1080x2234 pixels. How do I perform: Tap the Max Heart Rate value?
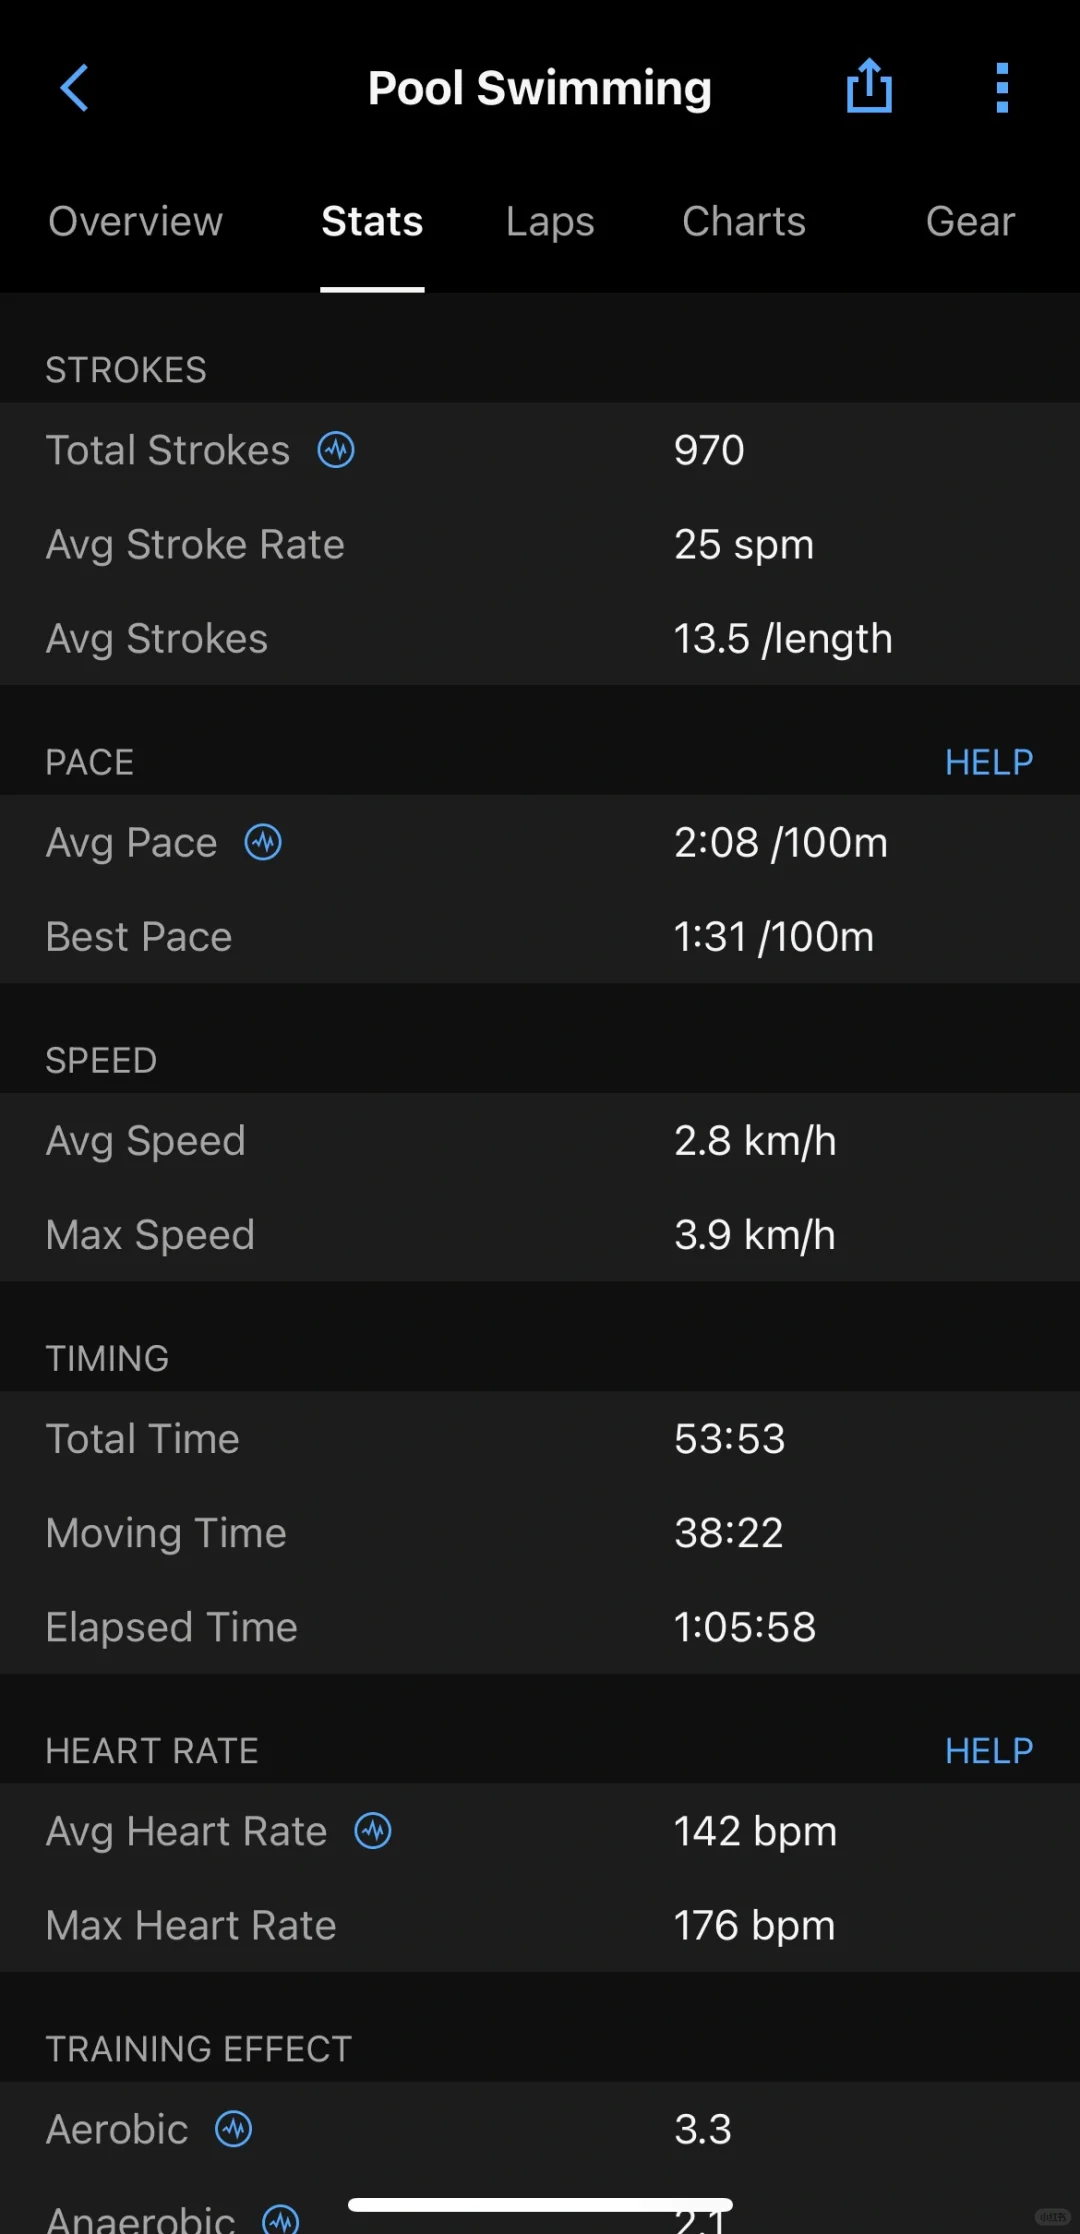754,1925
